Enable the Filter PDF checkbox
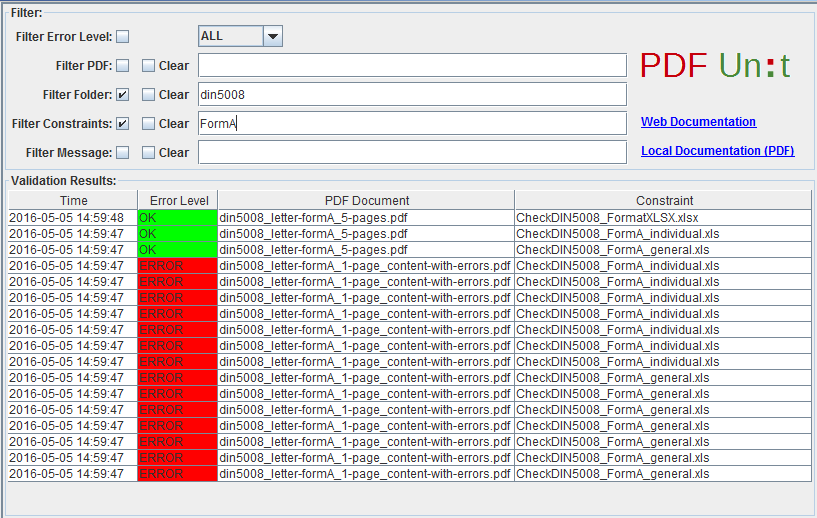817x518 pixels. click(x=122, y=66)
